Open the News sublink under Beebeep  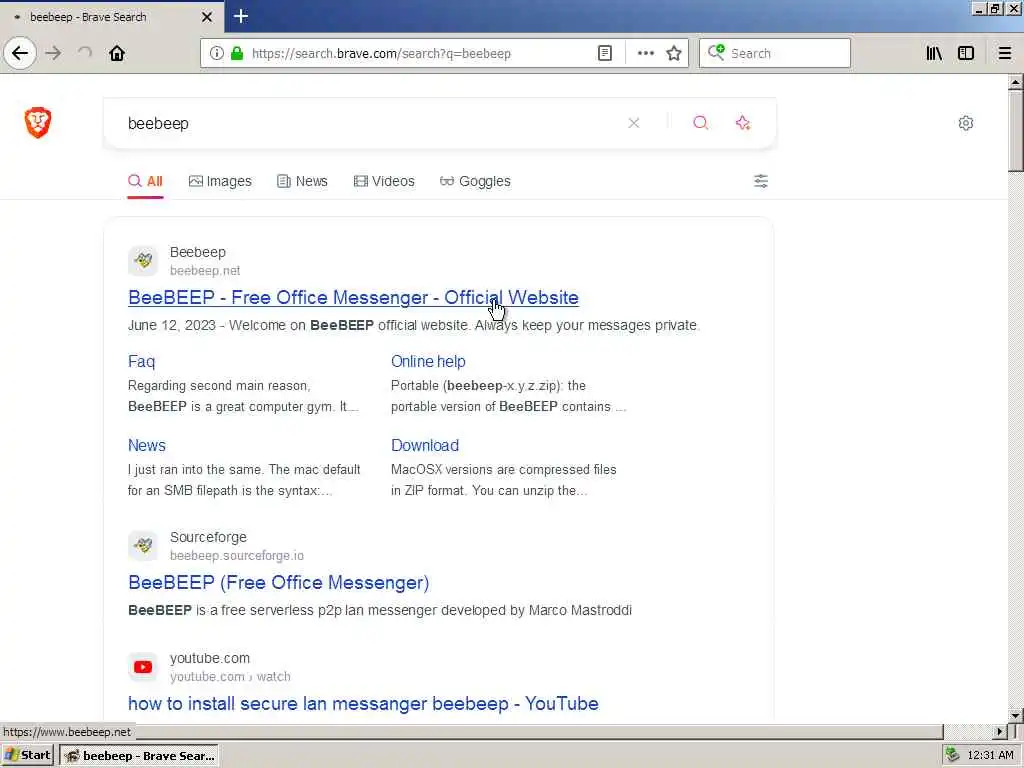coord(147,445)
